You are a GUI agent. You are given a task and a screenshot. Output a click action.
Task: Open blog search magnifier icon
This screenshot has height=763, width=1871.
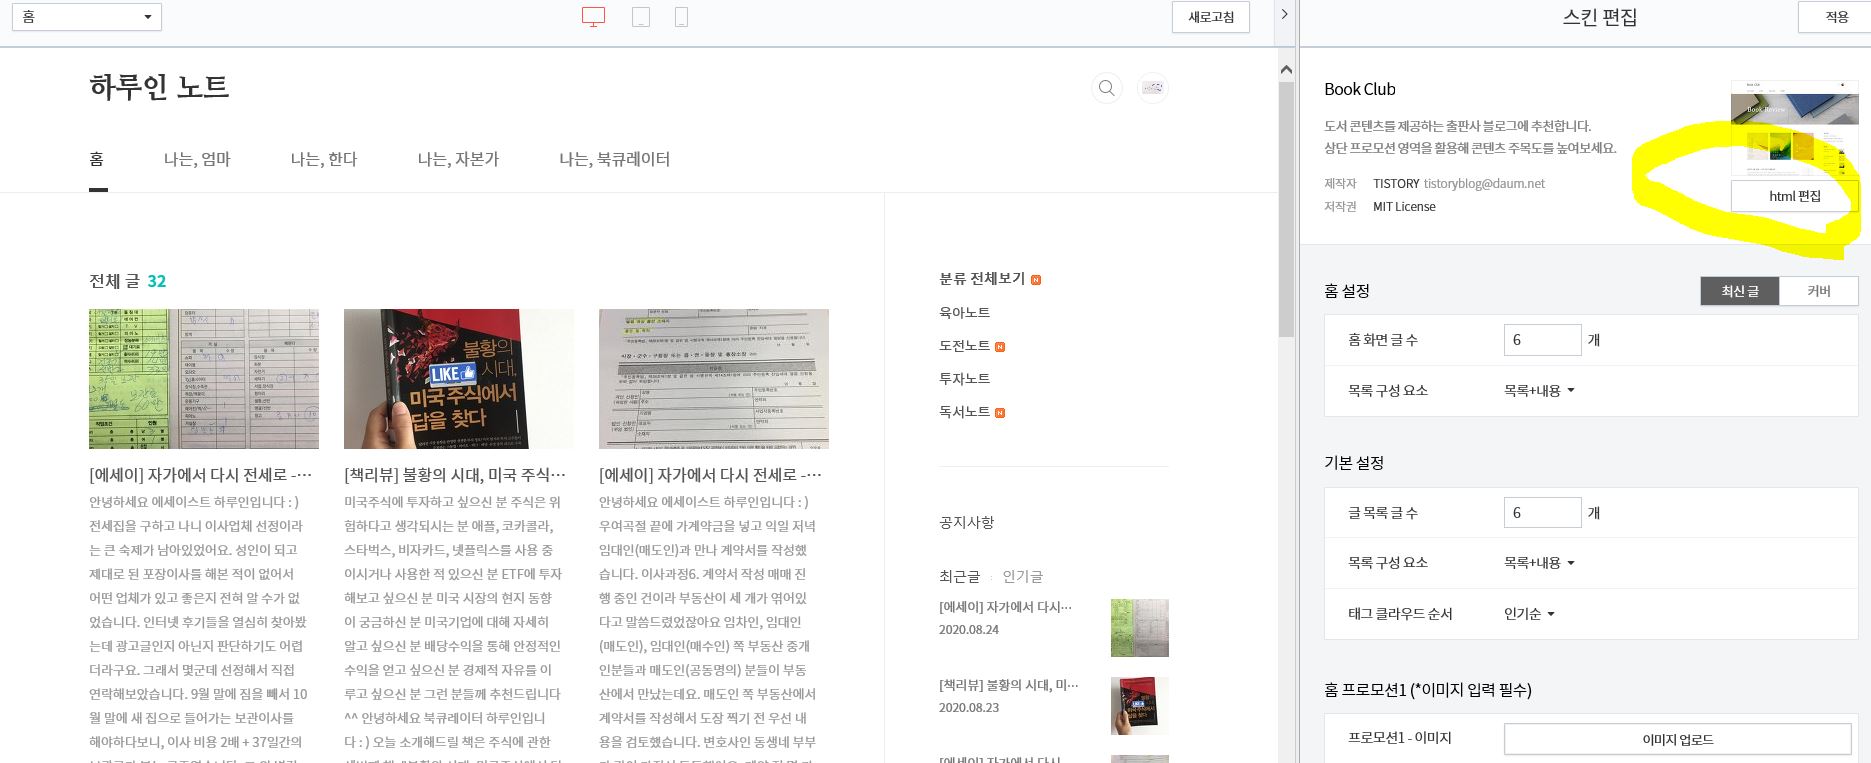1106,88
